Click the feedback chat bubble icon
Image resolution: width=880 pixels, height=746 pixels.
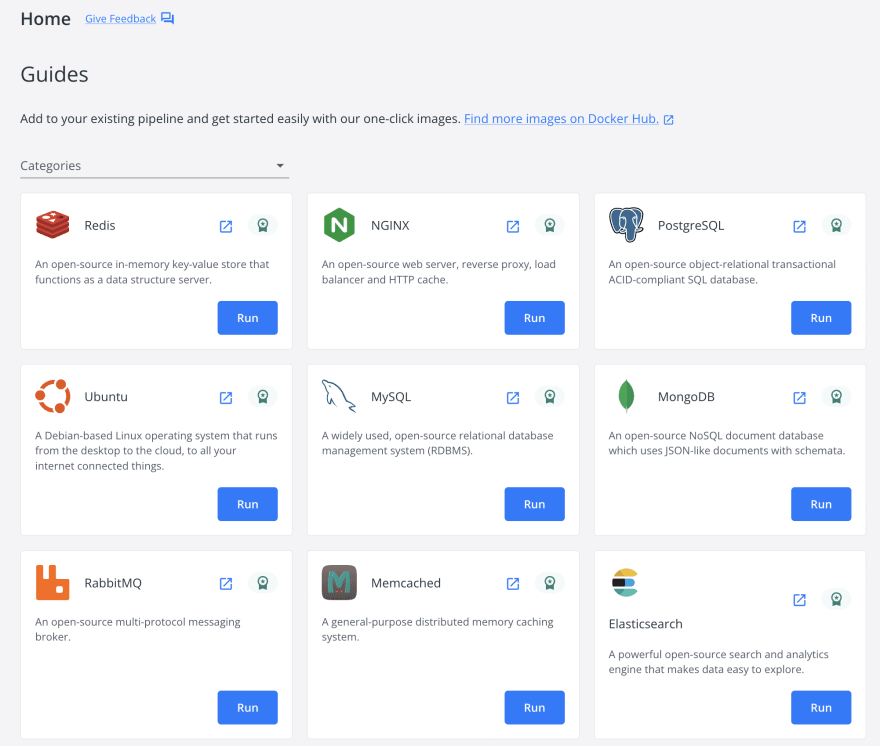(x=167, y=19)
